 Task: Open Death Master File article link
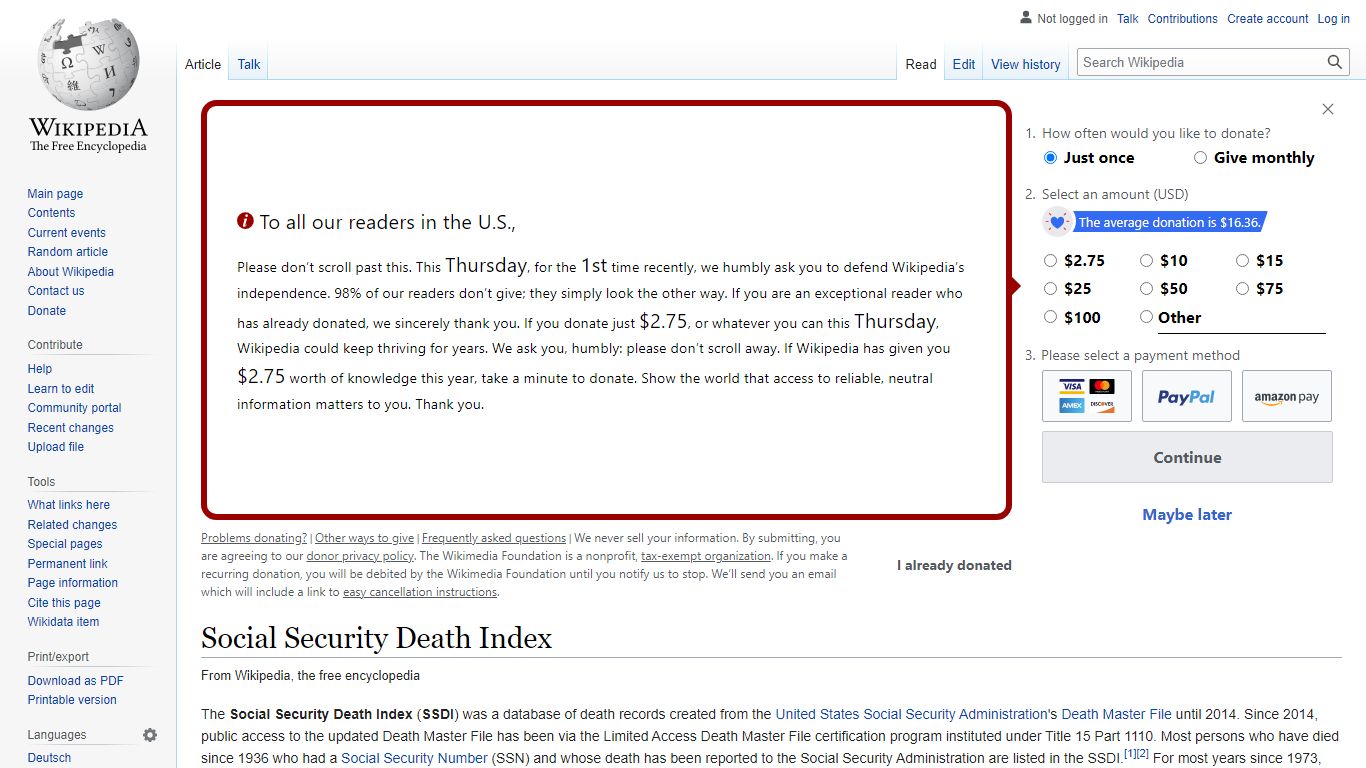click(1116, 714)
